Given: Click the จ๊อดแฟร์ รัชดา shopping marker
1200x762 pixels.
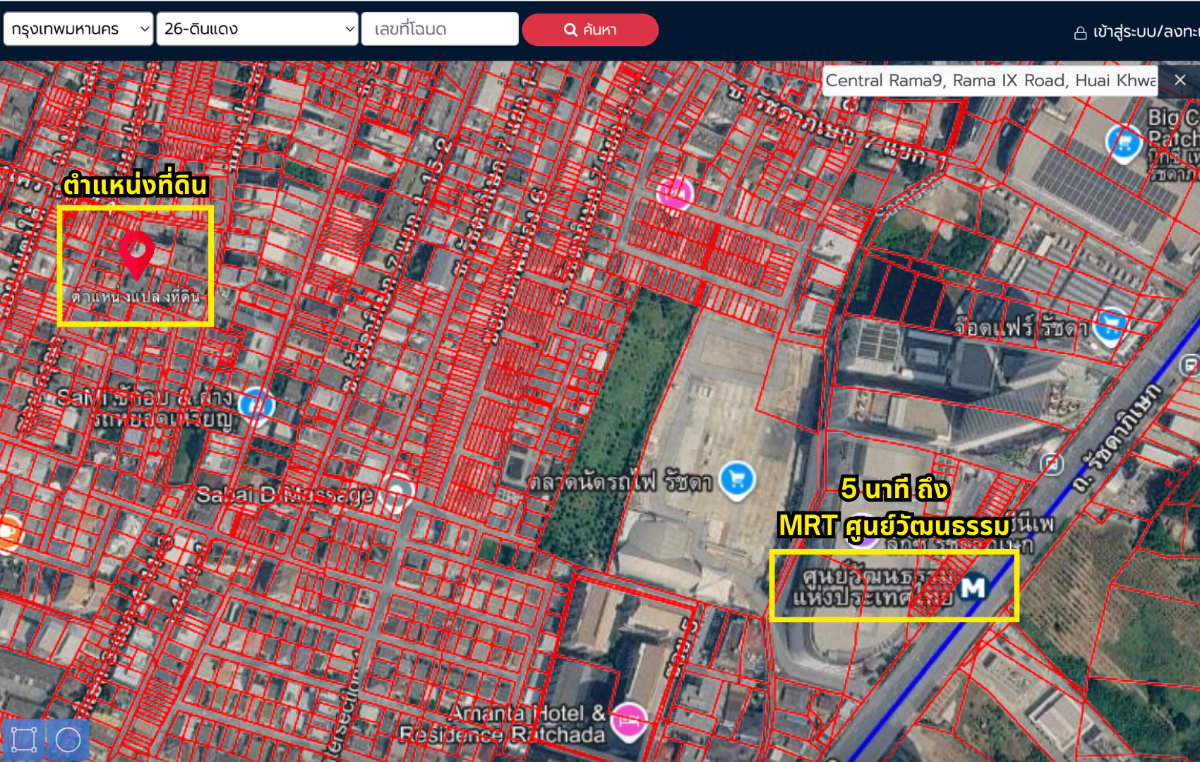Looking at the screenshot, I should click(1109, 324).
